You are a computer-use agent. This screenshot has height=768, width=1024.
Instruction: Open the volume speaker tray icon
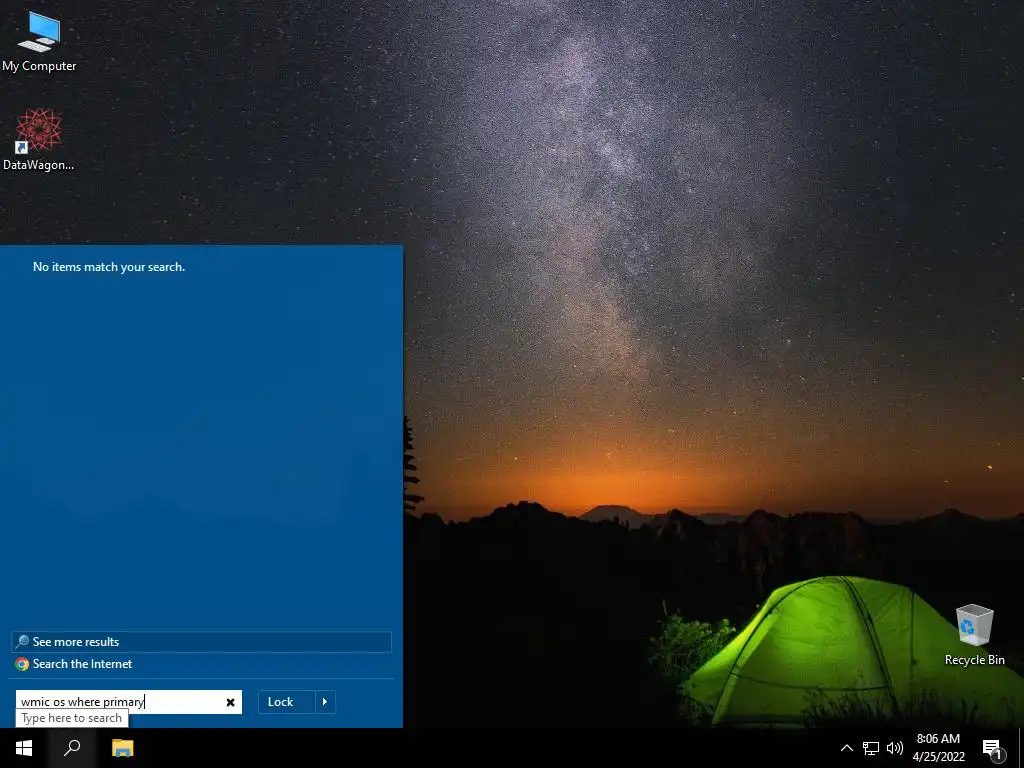pos(895,748)
